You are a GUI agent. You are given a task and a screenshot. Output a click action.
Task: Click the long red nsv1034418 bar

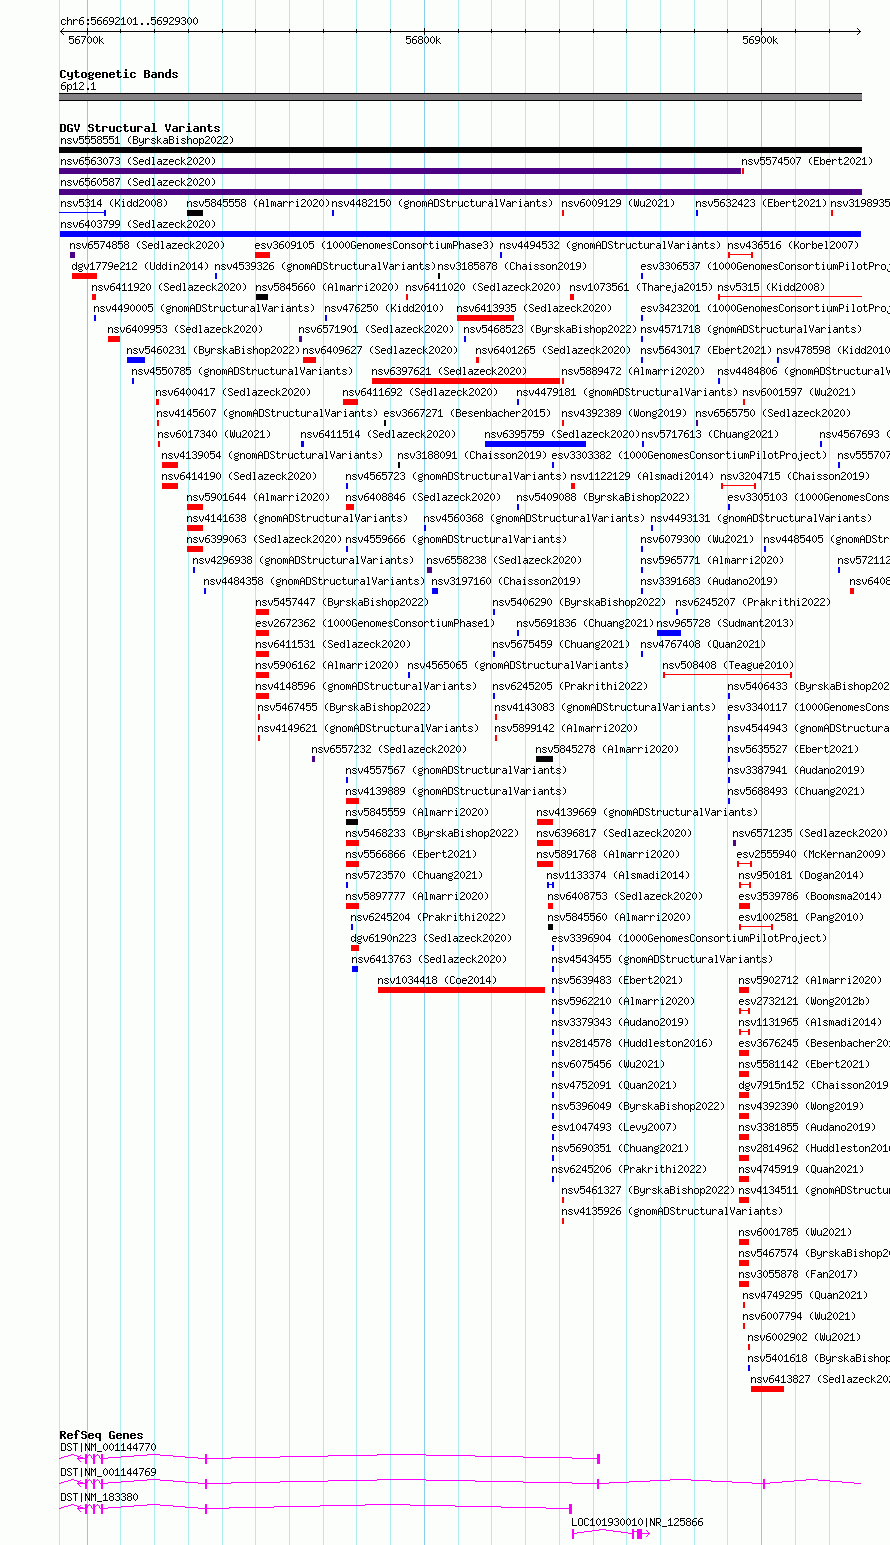point(461,990)
